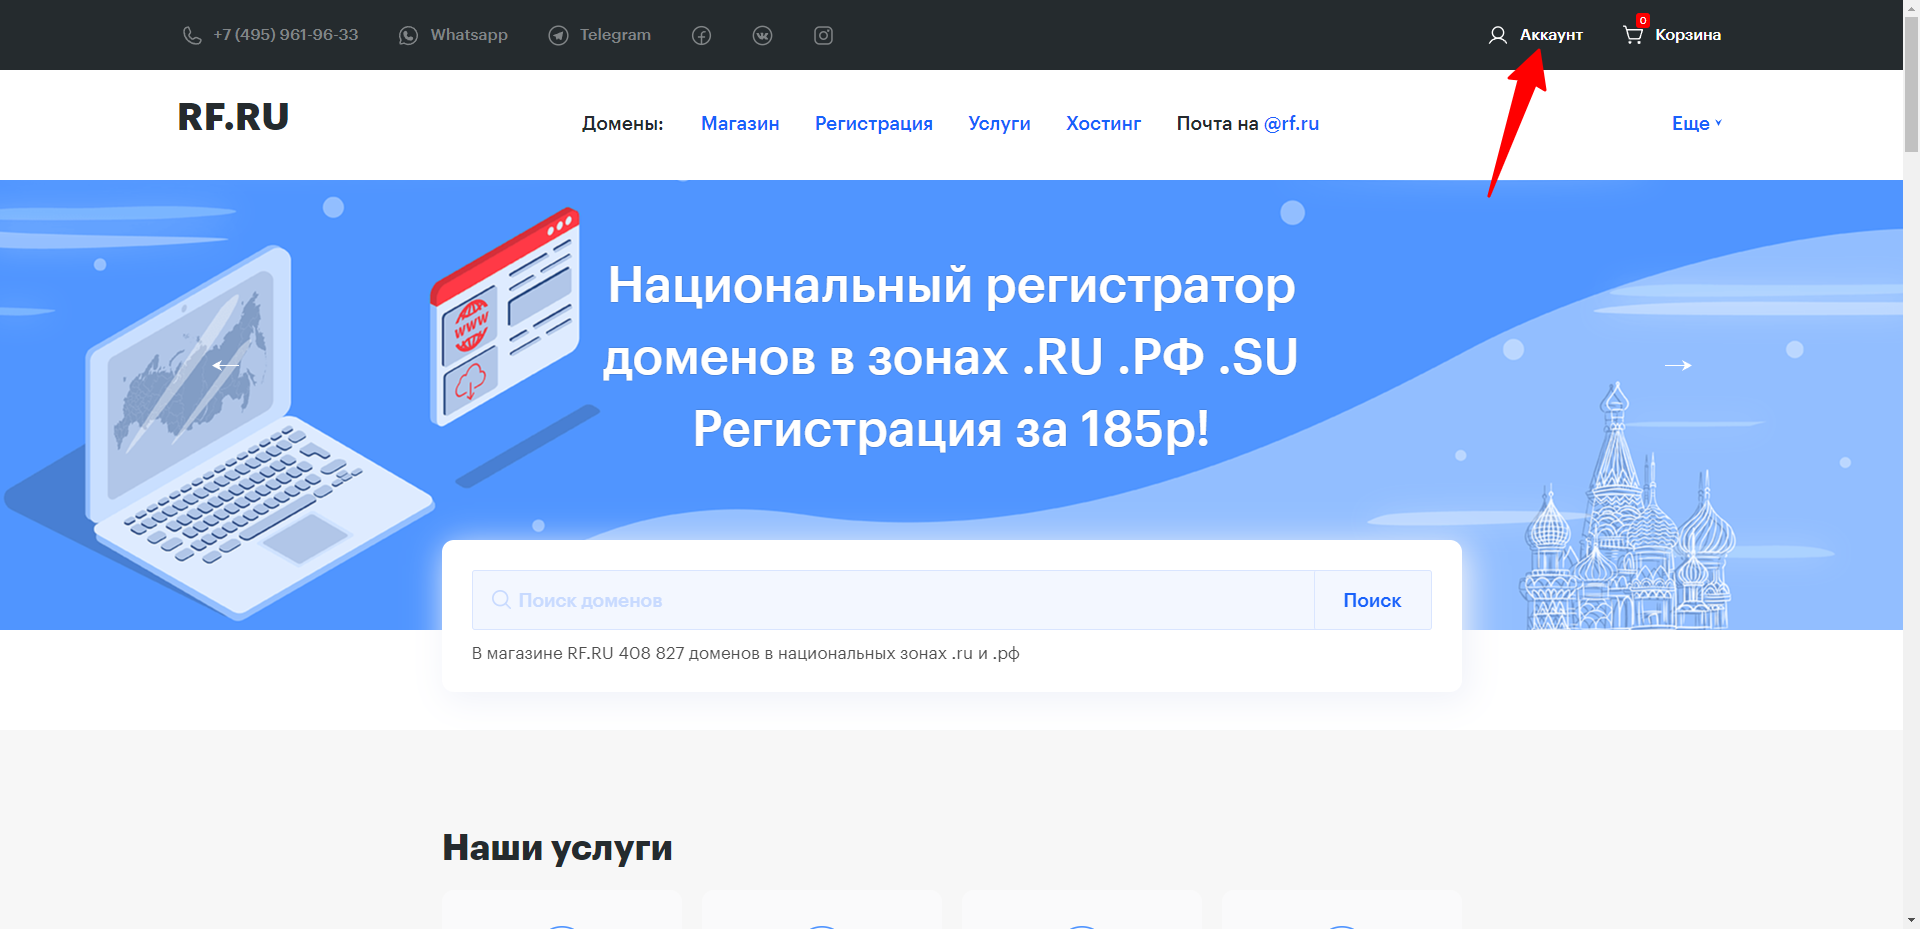This screenshot has width=1920, height=929.
Task: Click the Whatsapp contact link
Action: [453, 35]
